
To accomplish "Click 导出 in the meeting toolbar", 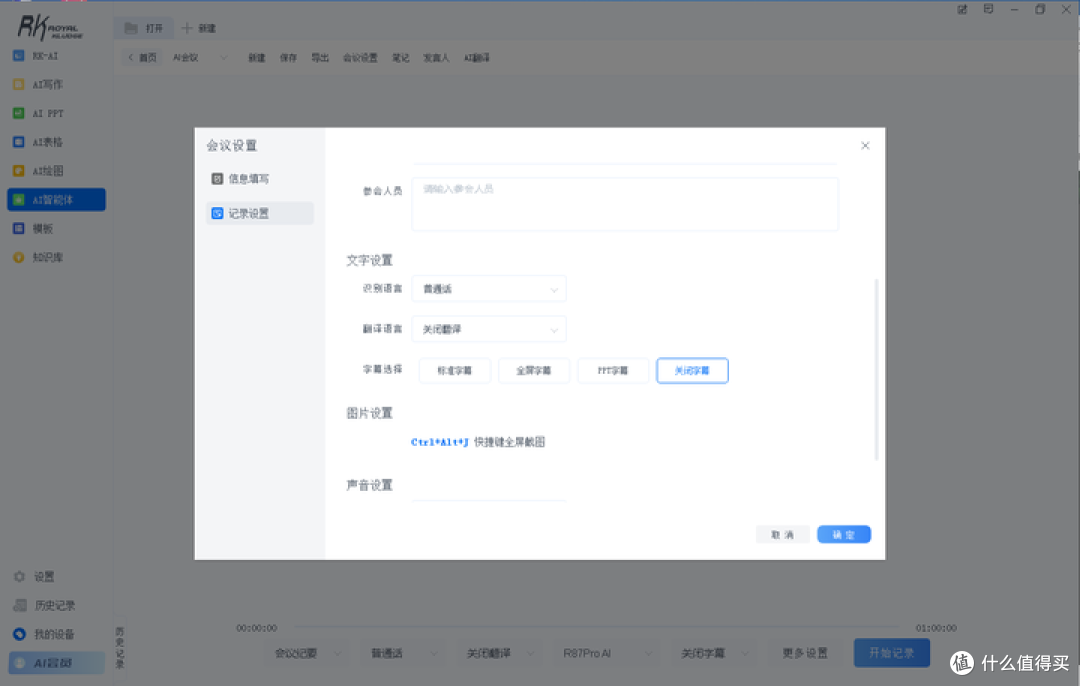I will coord(320,58).
